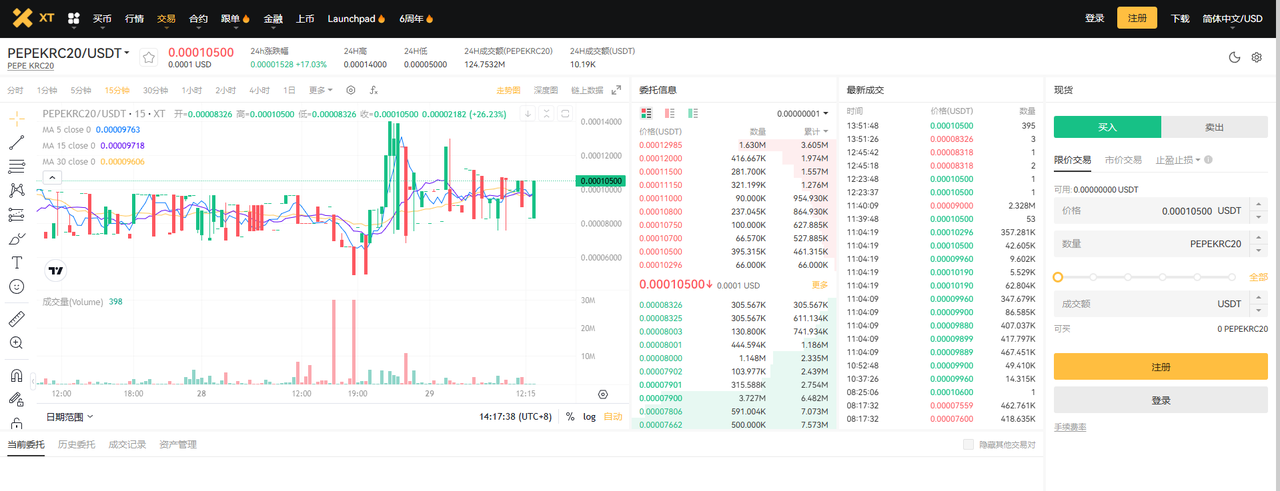The height and width of the screenshot is (491, 1280).
Task: Open chart settings hexagon icon
Action: [351, 90]
